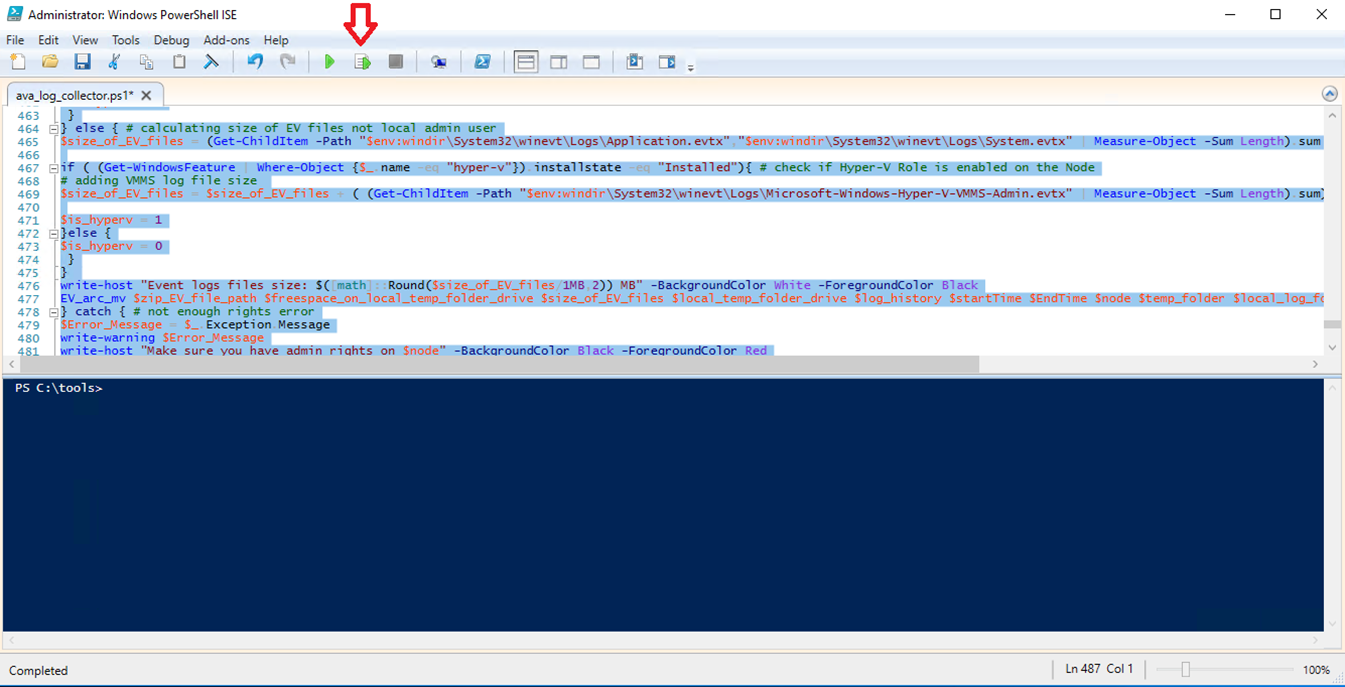Screen dimensions: 1345x687
Task: Open the Debug menu
Action: [x=171, y=40]
